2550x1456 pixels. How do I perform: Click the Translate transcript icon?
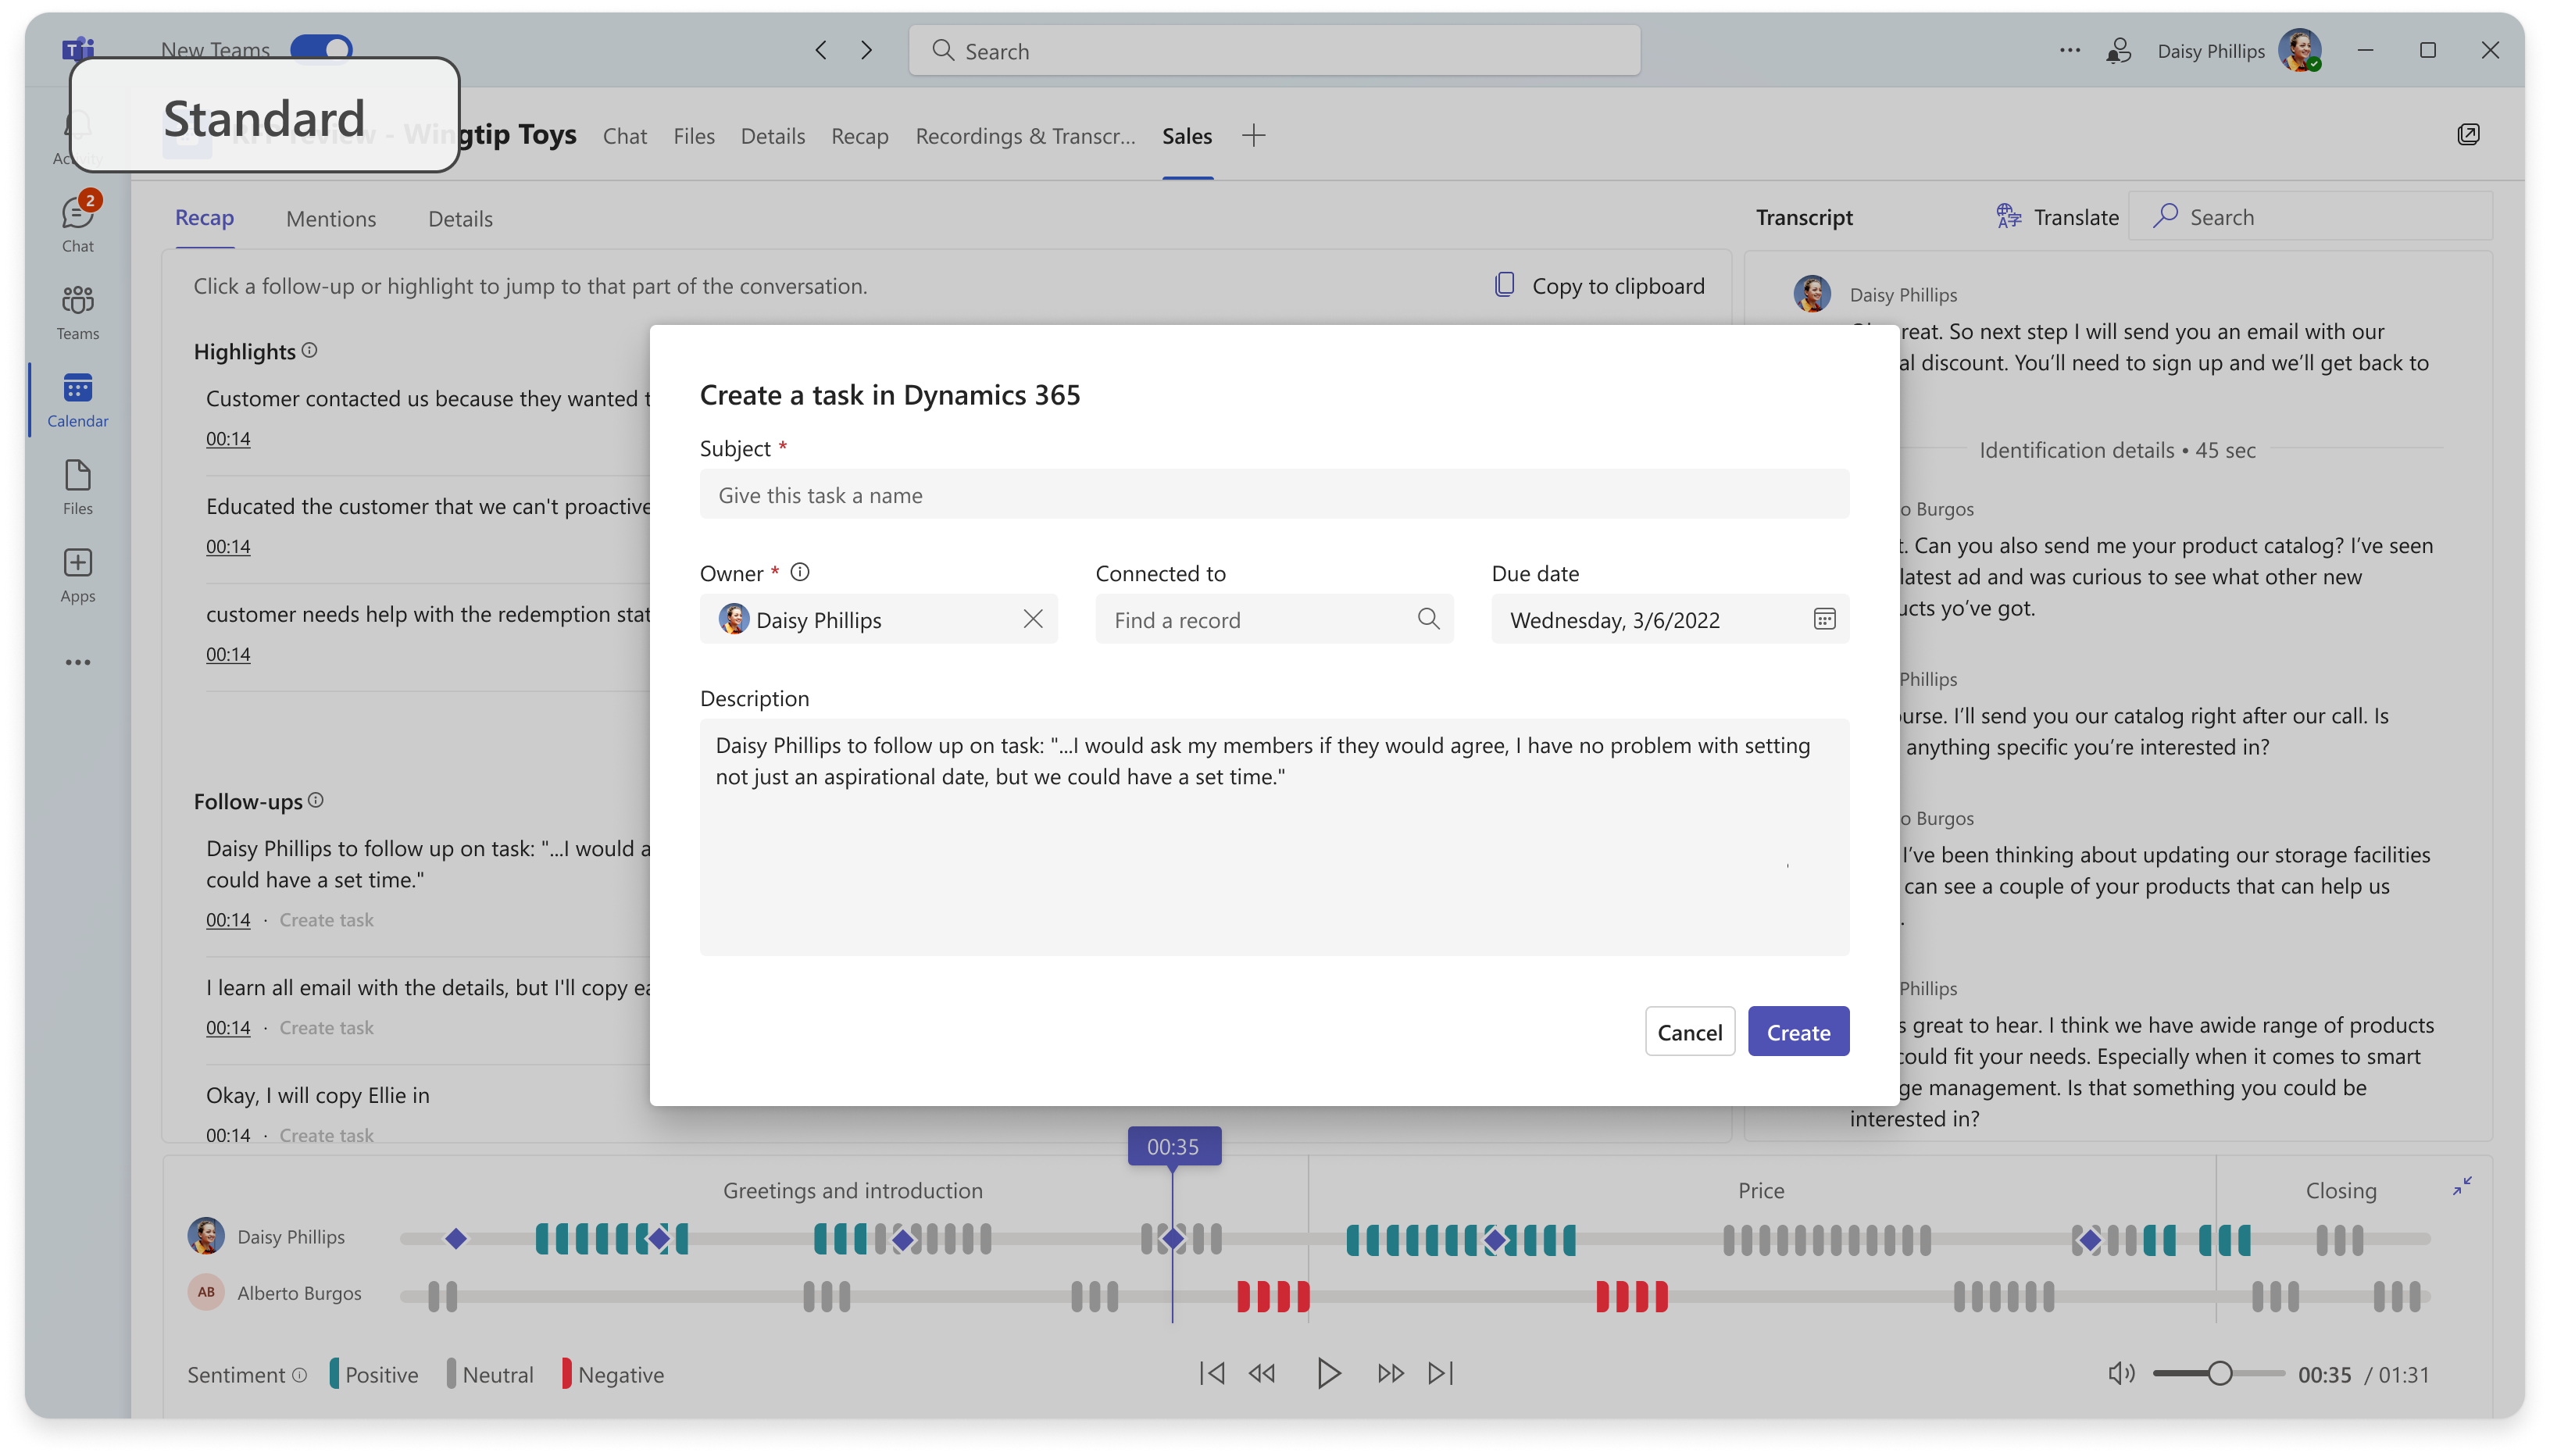pyautogui.click(x=2008, y=216)
